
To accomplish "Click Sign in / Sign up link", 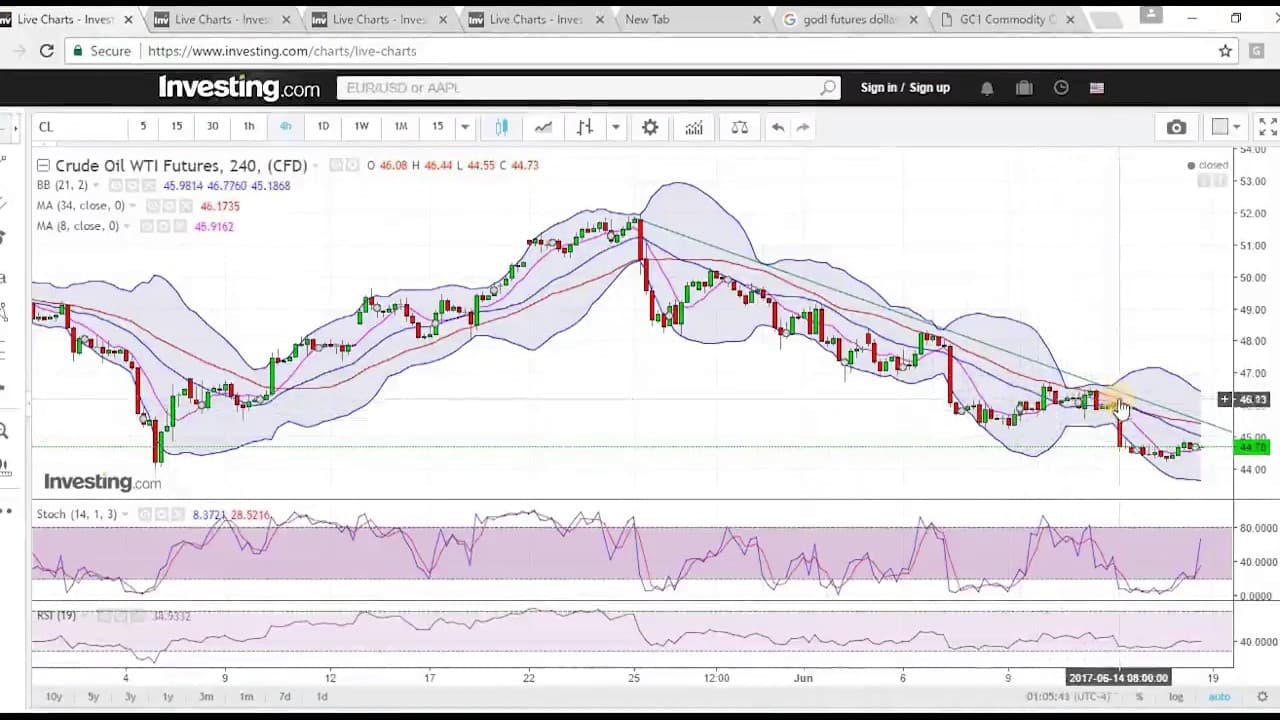I will [x=905, y=88].
